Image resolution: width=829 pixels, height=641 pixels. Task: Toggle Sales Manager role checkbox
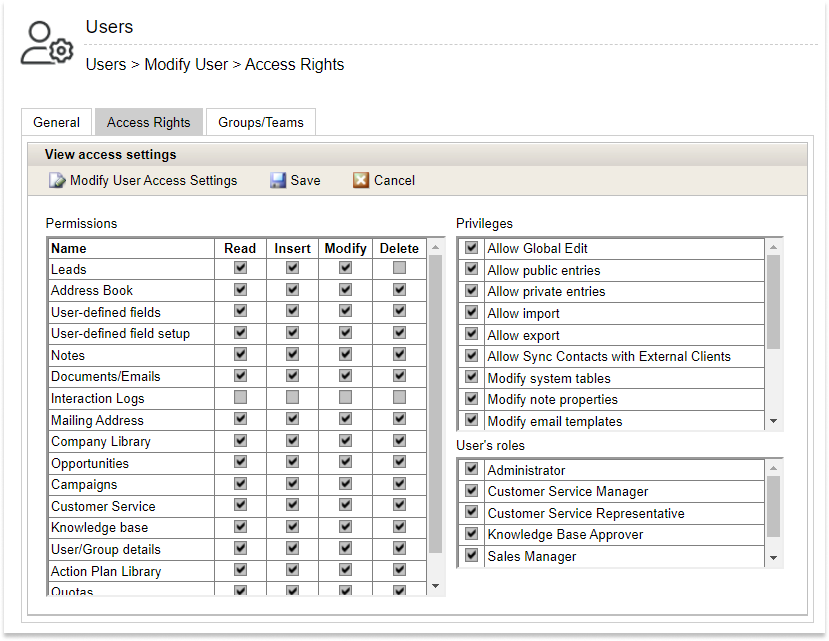click(472, 556)
